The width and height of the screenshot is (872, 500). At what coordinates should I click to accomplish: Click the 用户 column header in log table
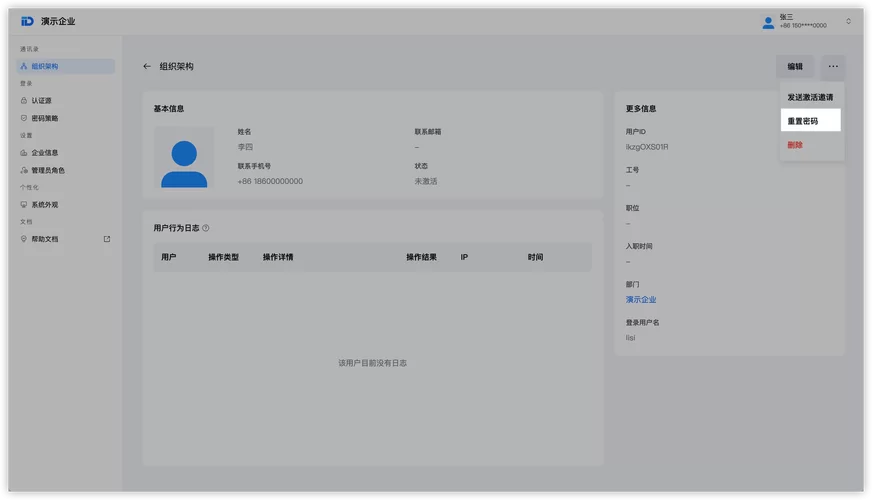tap(169, 257)
